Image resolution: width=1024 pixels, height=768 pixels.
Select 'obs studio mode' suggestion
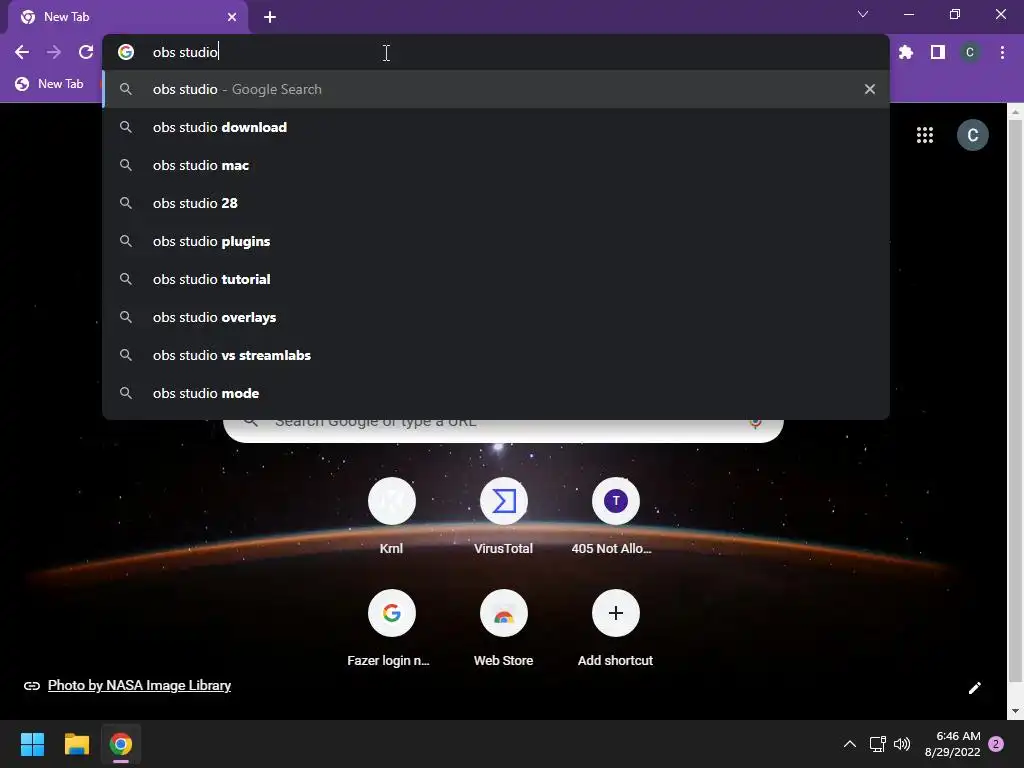coord(496,393)
